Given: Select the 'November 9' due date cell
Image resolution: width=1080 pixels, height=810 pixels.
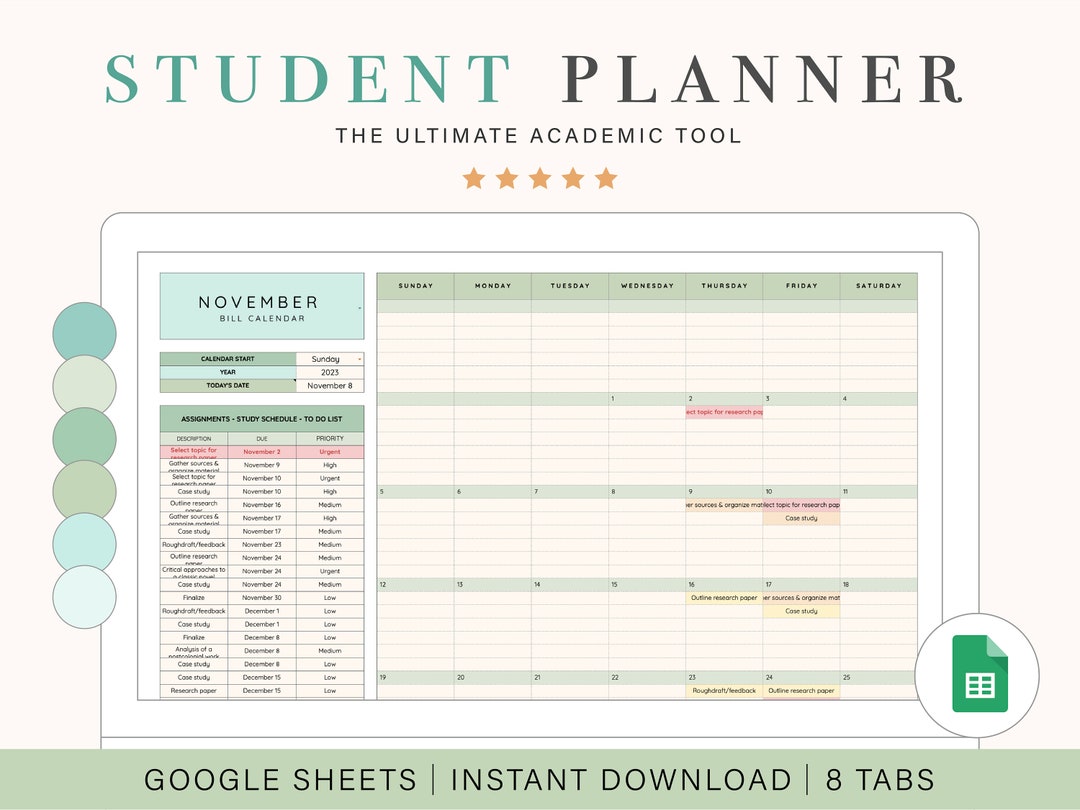Looking at the screenshot, I should point(262,465).
